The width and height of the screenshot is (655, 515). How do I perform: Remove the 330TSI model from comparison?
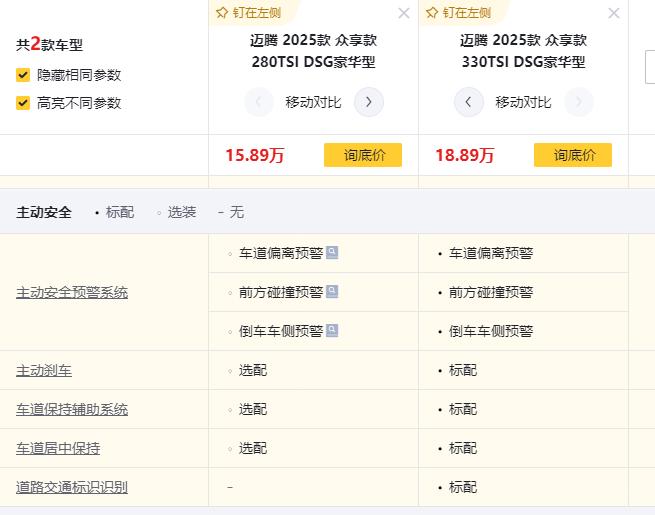pyautogui.click(x=613, y=13)
